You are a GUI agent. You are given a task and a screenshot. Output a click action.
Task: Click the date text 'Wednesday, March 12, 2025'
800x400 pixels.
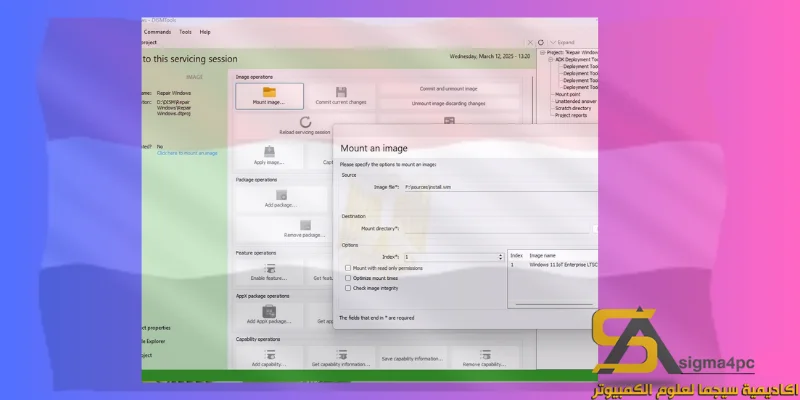(x=481, y=57)
